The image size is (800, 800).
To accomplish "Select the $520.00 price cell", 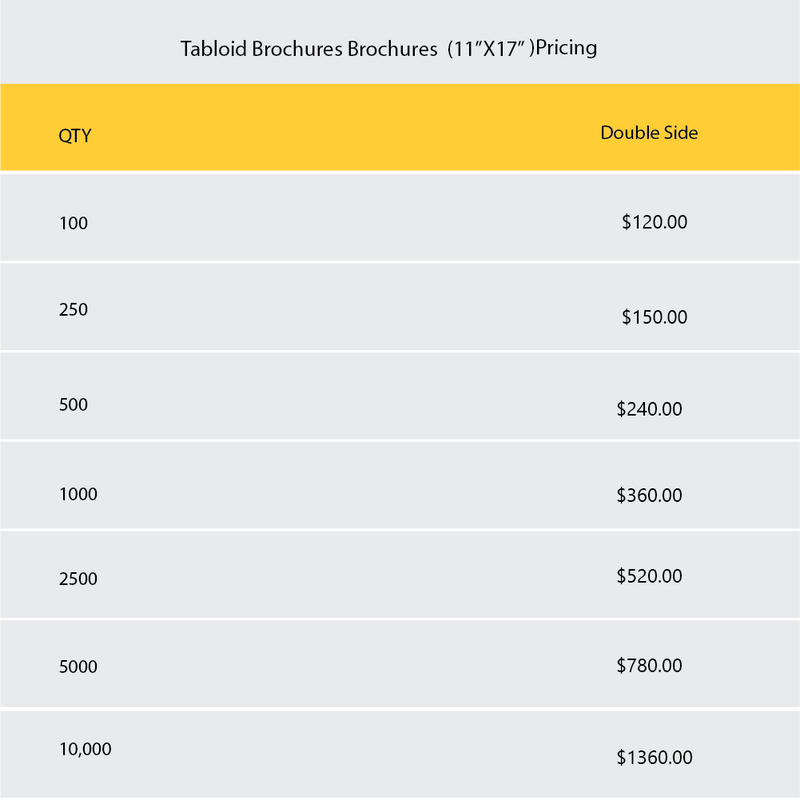I will 650,576.
